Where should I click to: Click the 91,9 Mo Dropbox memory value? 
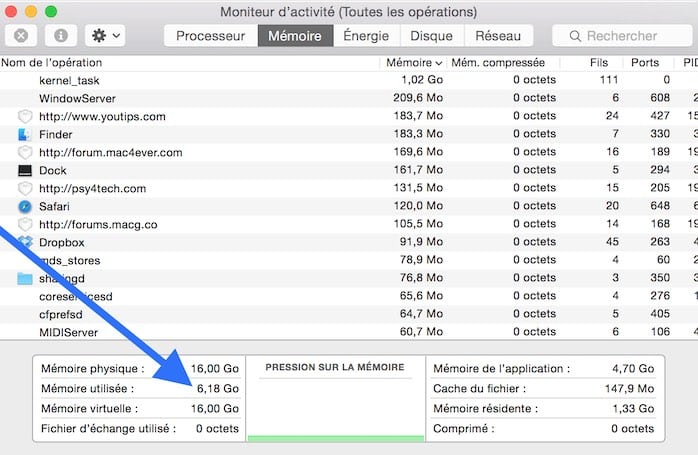pos(421,242)
